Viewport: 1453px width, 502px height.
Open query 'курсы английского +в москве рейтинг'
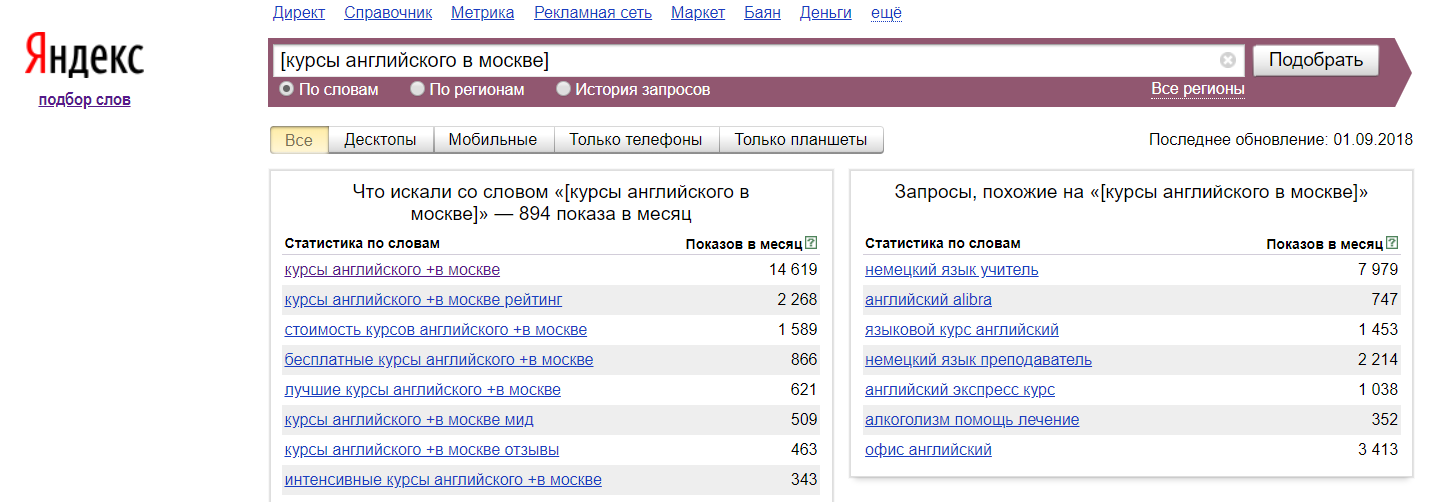(x=423, y=300)
